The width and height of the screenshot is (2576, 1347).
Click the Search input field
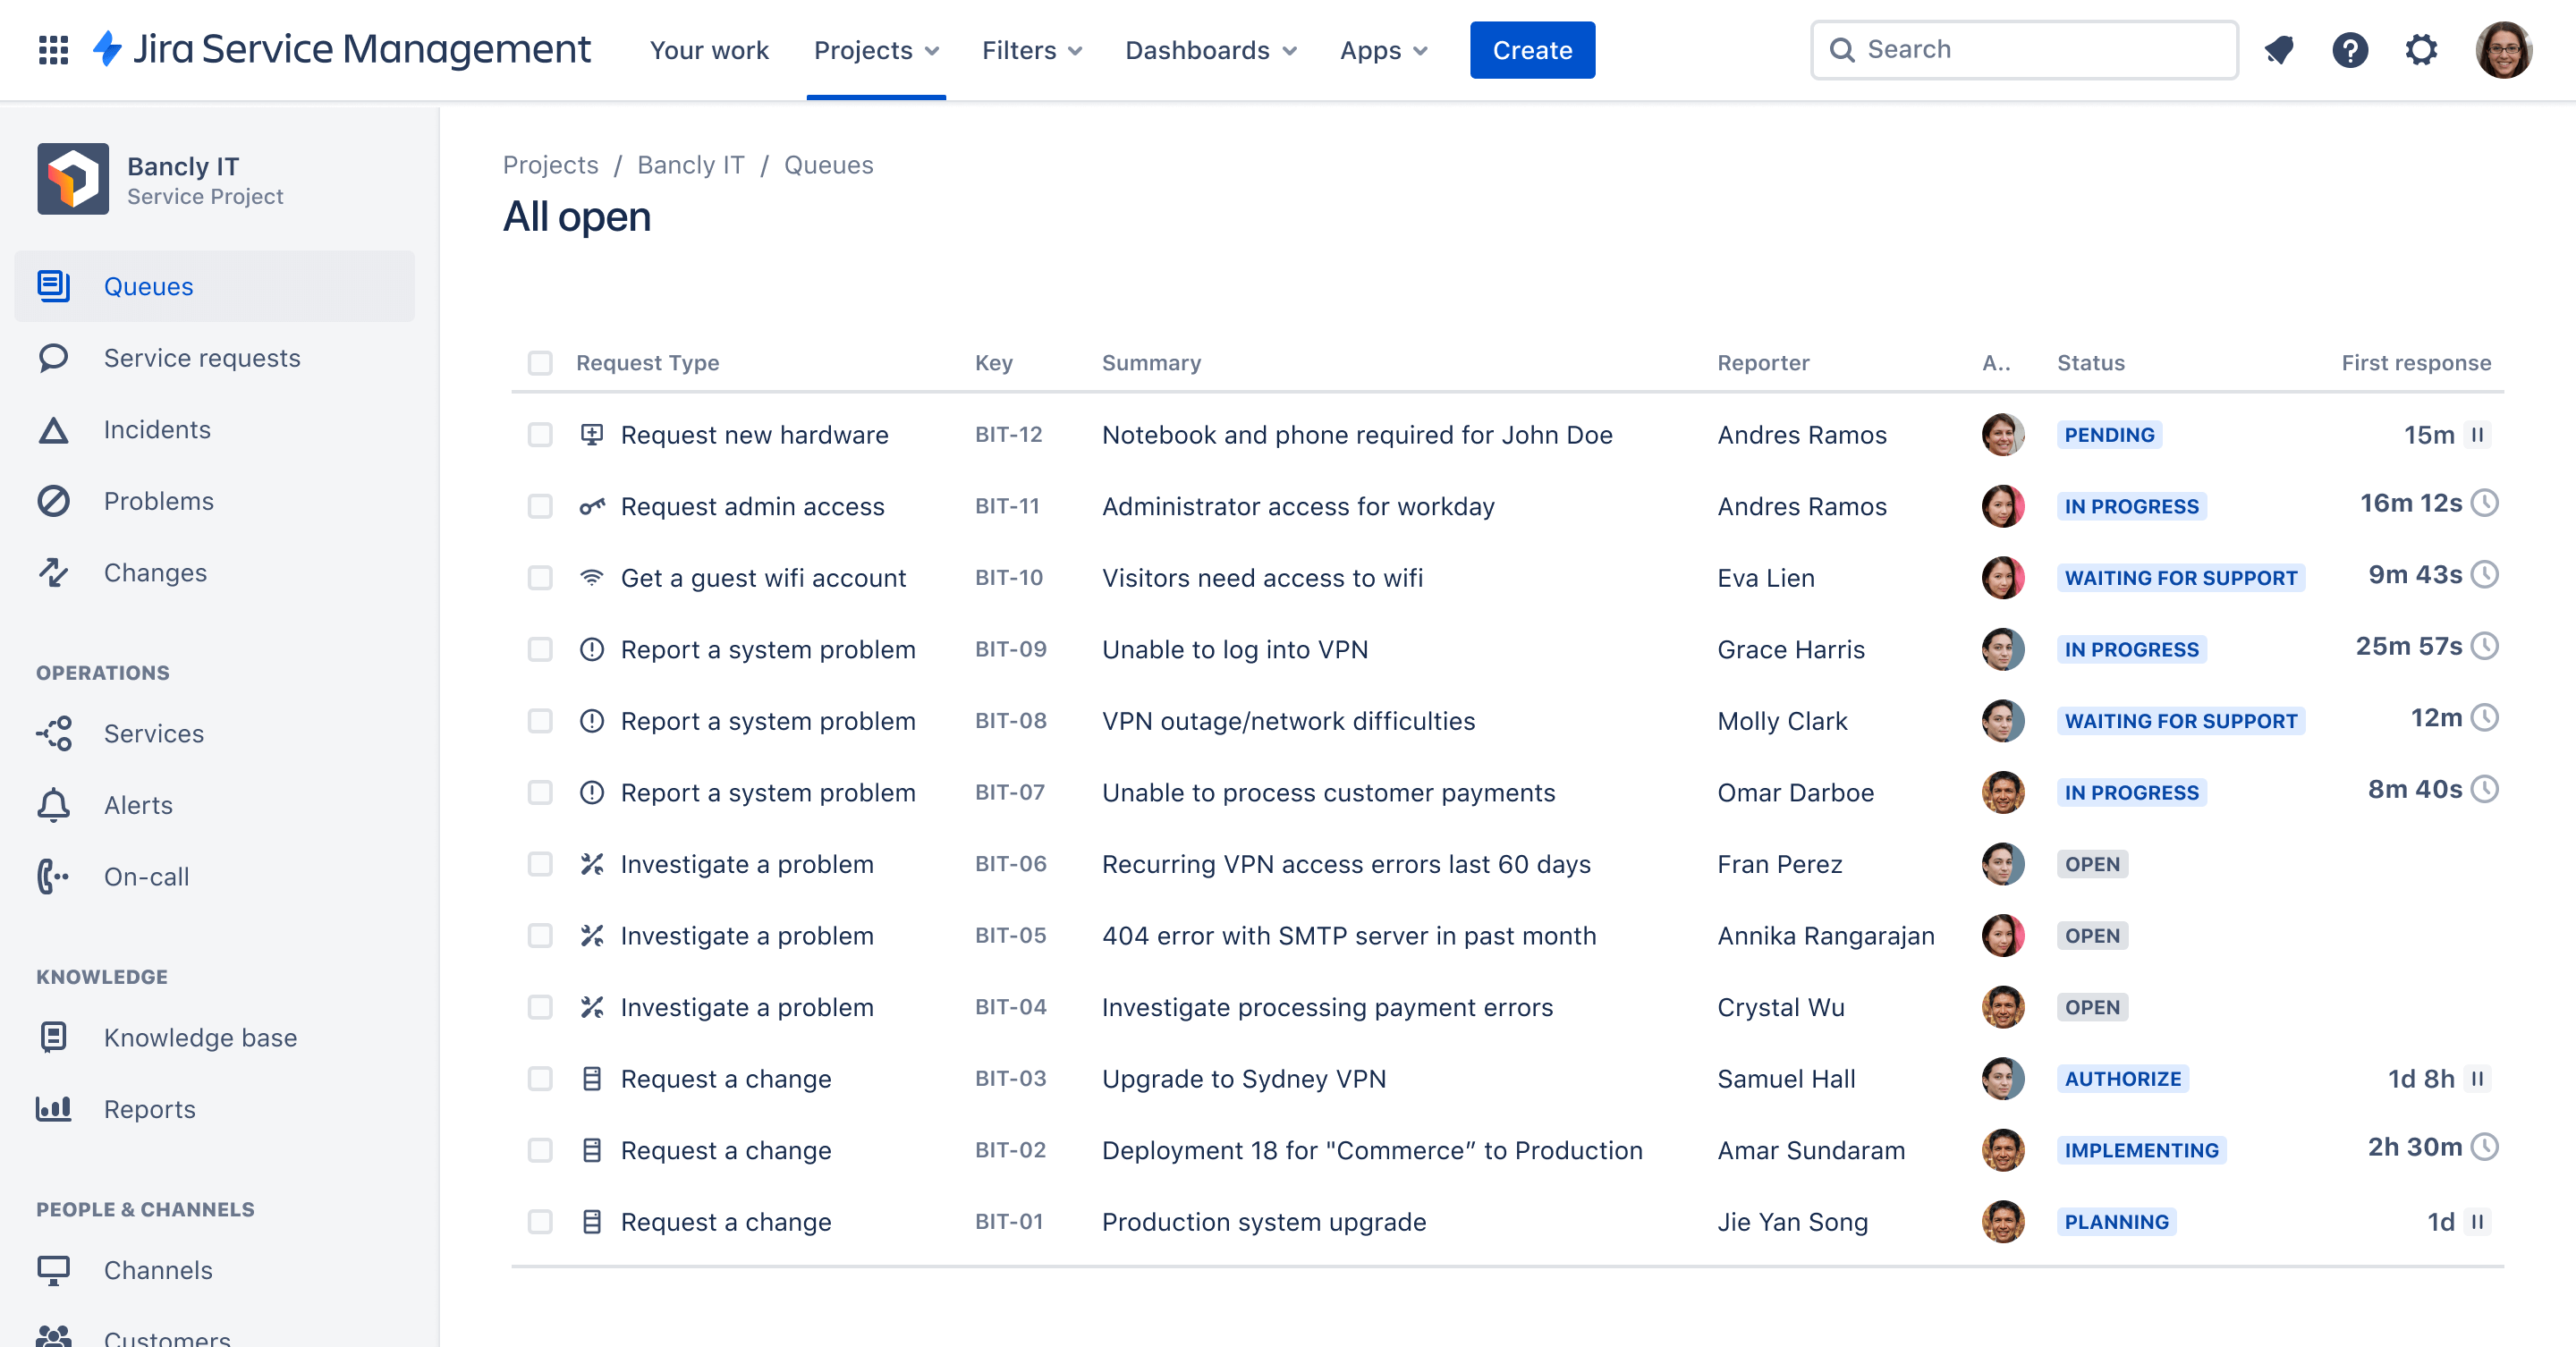pyautogui.click(x=2024, y=47)
